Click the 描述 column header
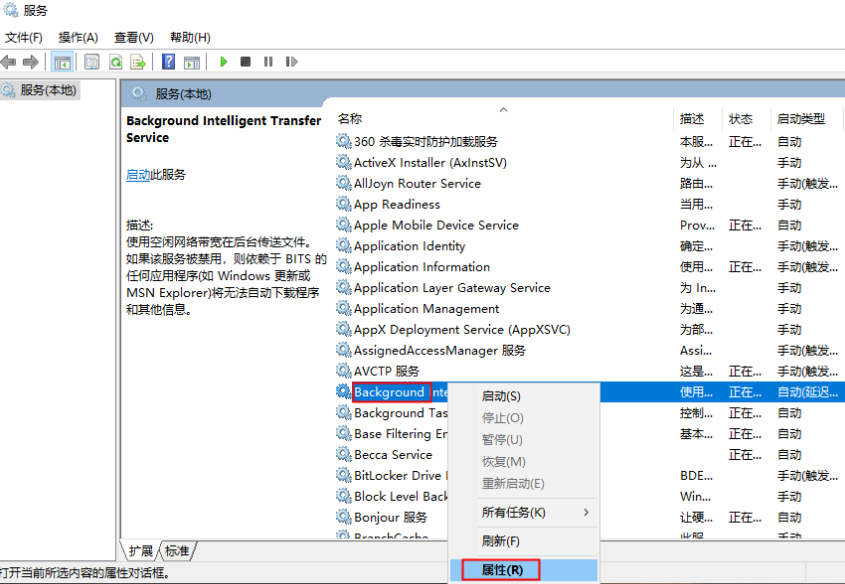The height and width of the screenshot is (584, 845). (692, 119)
